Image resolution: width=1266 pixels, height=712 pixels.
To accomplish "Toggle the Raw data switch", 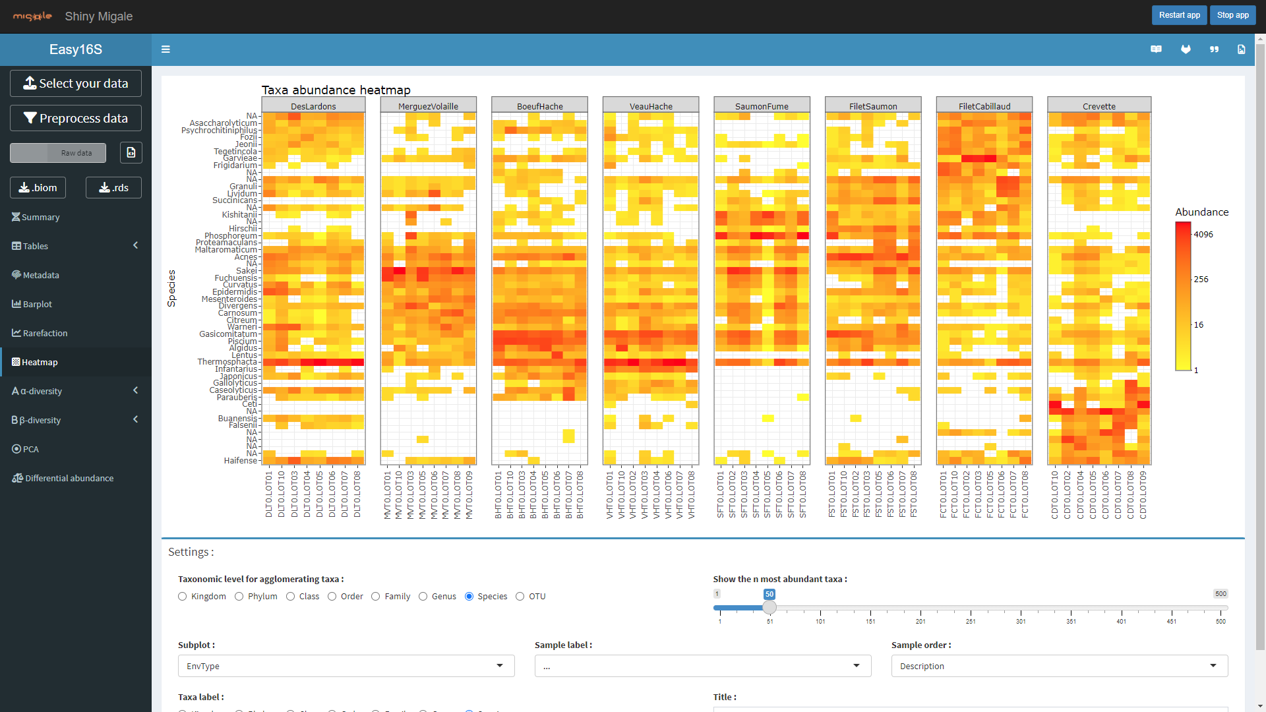I will pos(58,153).
